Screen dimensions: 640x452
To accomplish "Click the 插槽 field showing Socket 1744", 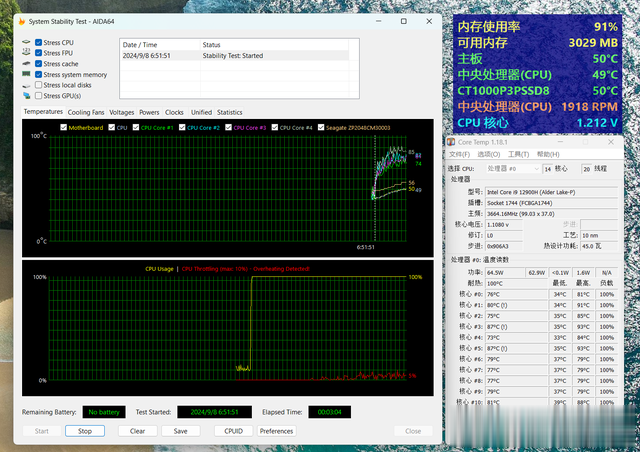I will coord(551,203).
